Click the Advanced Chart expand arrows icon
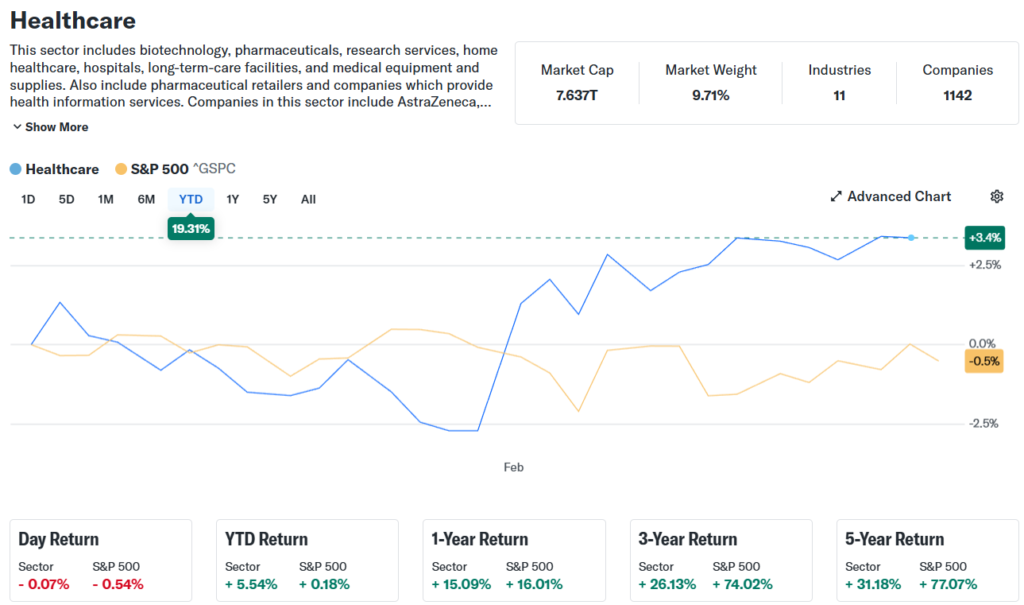The width and height of the screenshot is (1024, 605). pyautogui.click(x=836, y=197)
